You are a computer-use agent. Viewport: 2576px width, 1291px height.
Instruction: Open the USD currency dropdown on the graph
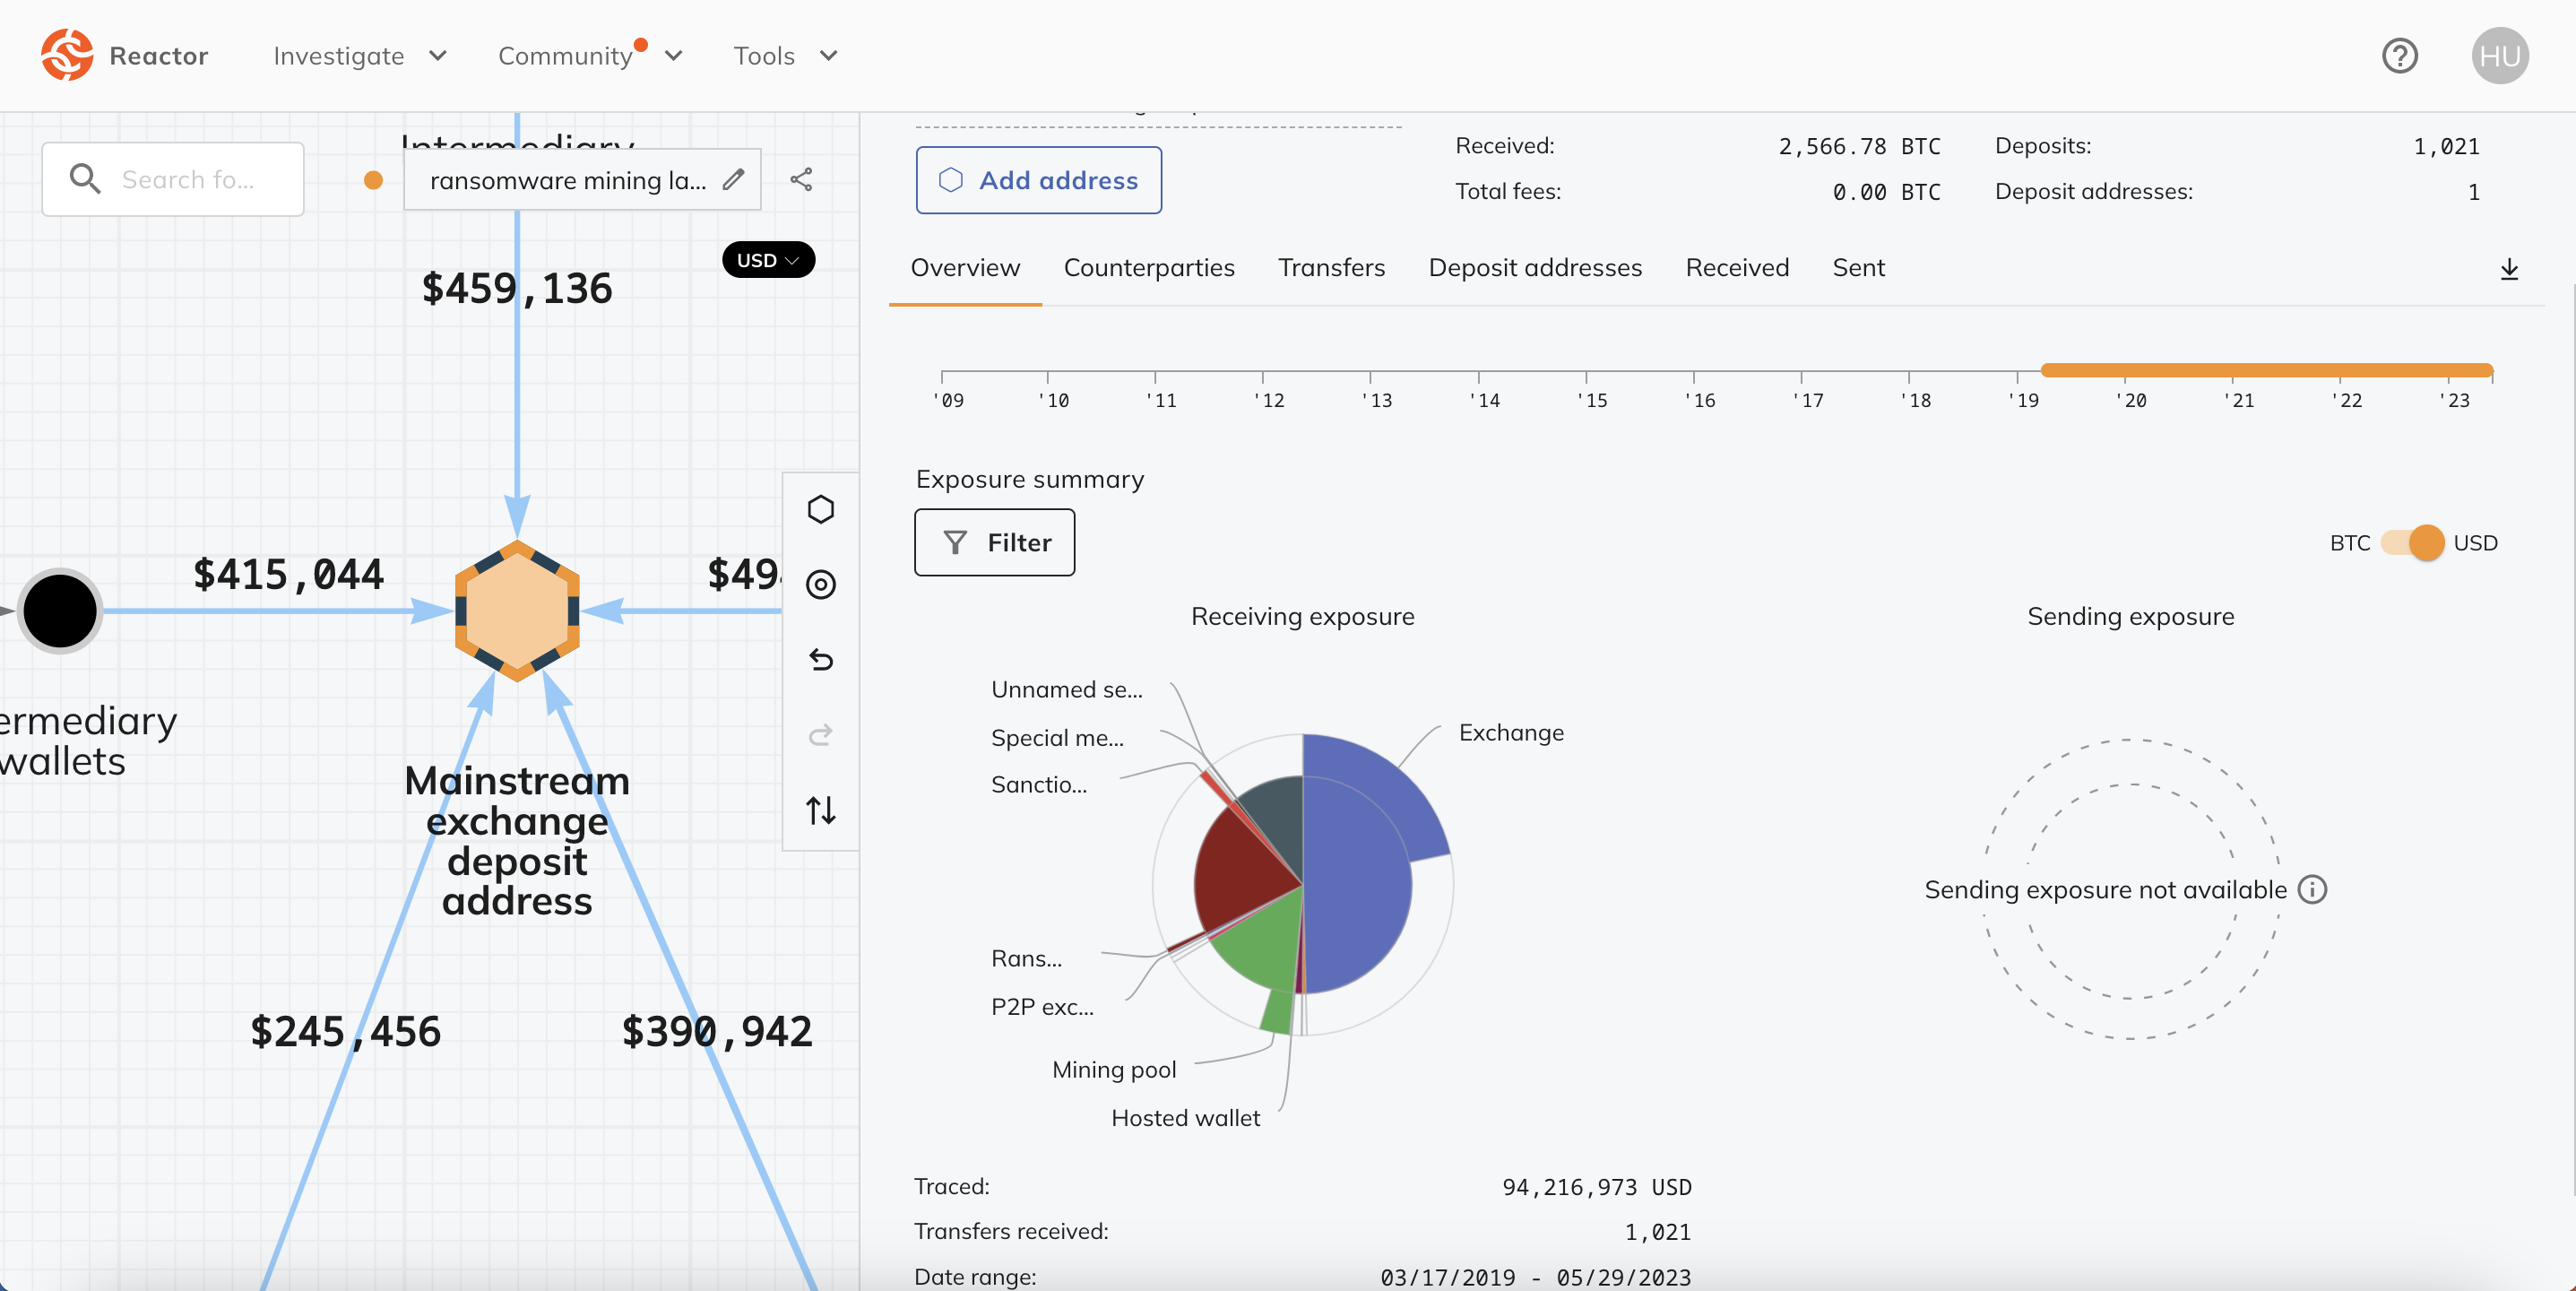pos(767,260)
